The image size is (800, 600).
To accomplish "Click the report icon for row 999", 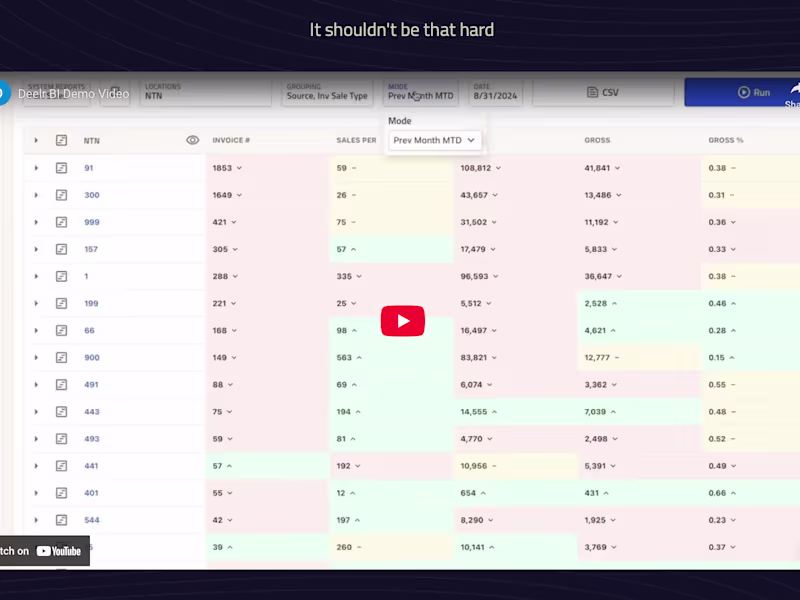I will point(61,222).
